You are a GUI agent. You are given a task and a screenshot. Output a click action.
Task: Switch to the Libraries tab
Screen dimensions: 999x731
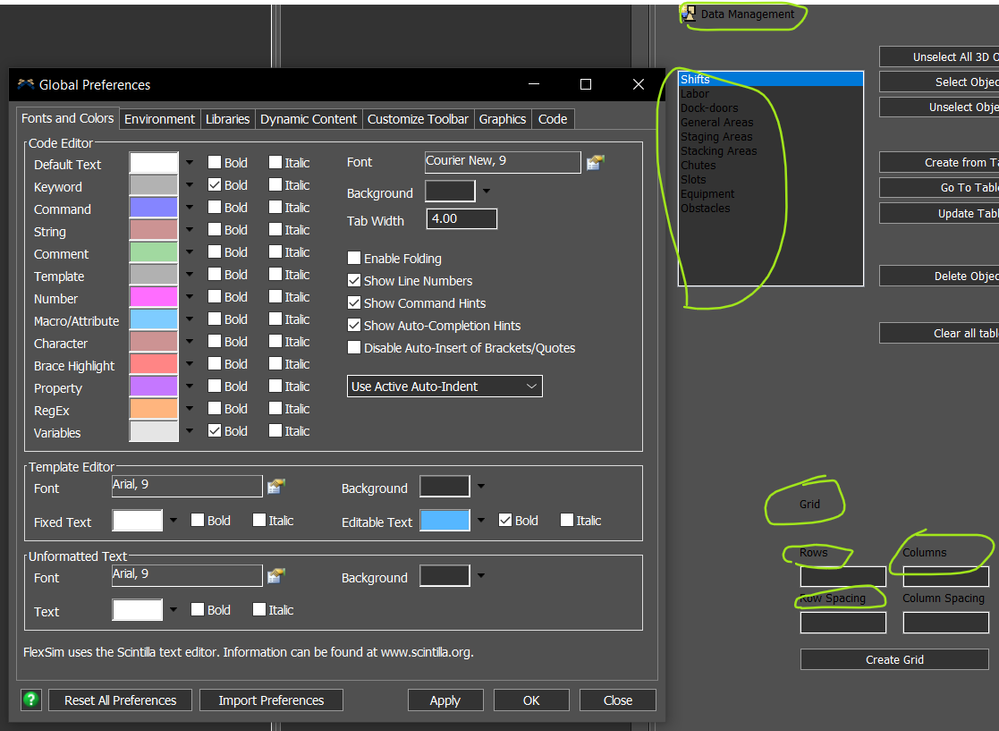[x=227, y=119]
